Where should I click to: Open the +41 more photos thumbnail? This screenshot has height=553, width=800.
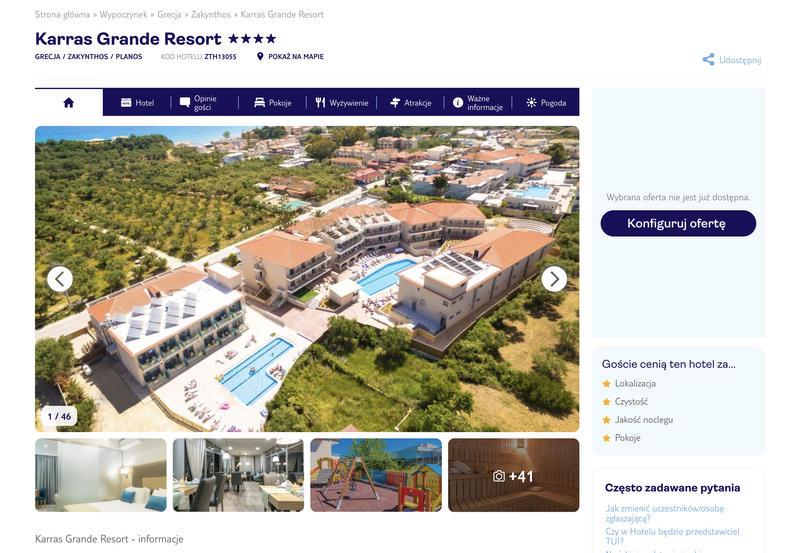click(513, 475)
